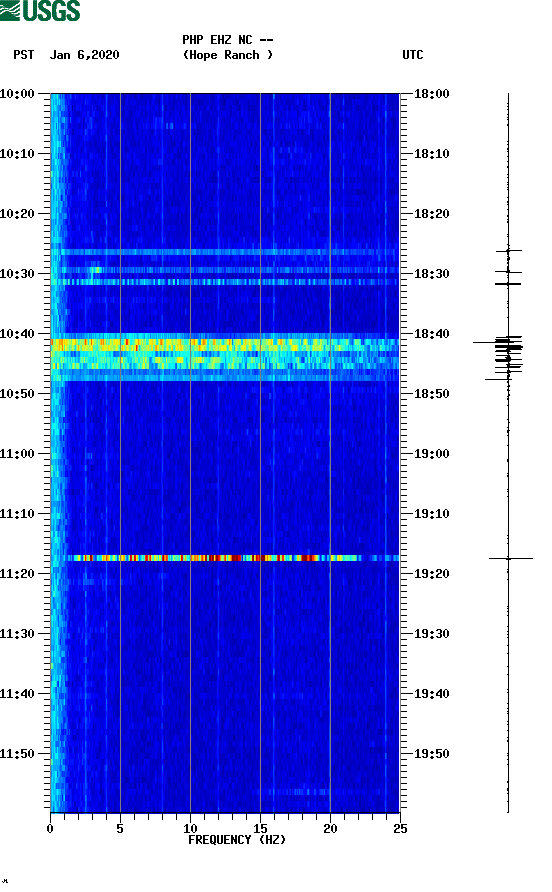Click the 11:00 PST time label
The image size is (552, 892).
click(18, 454)
